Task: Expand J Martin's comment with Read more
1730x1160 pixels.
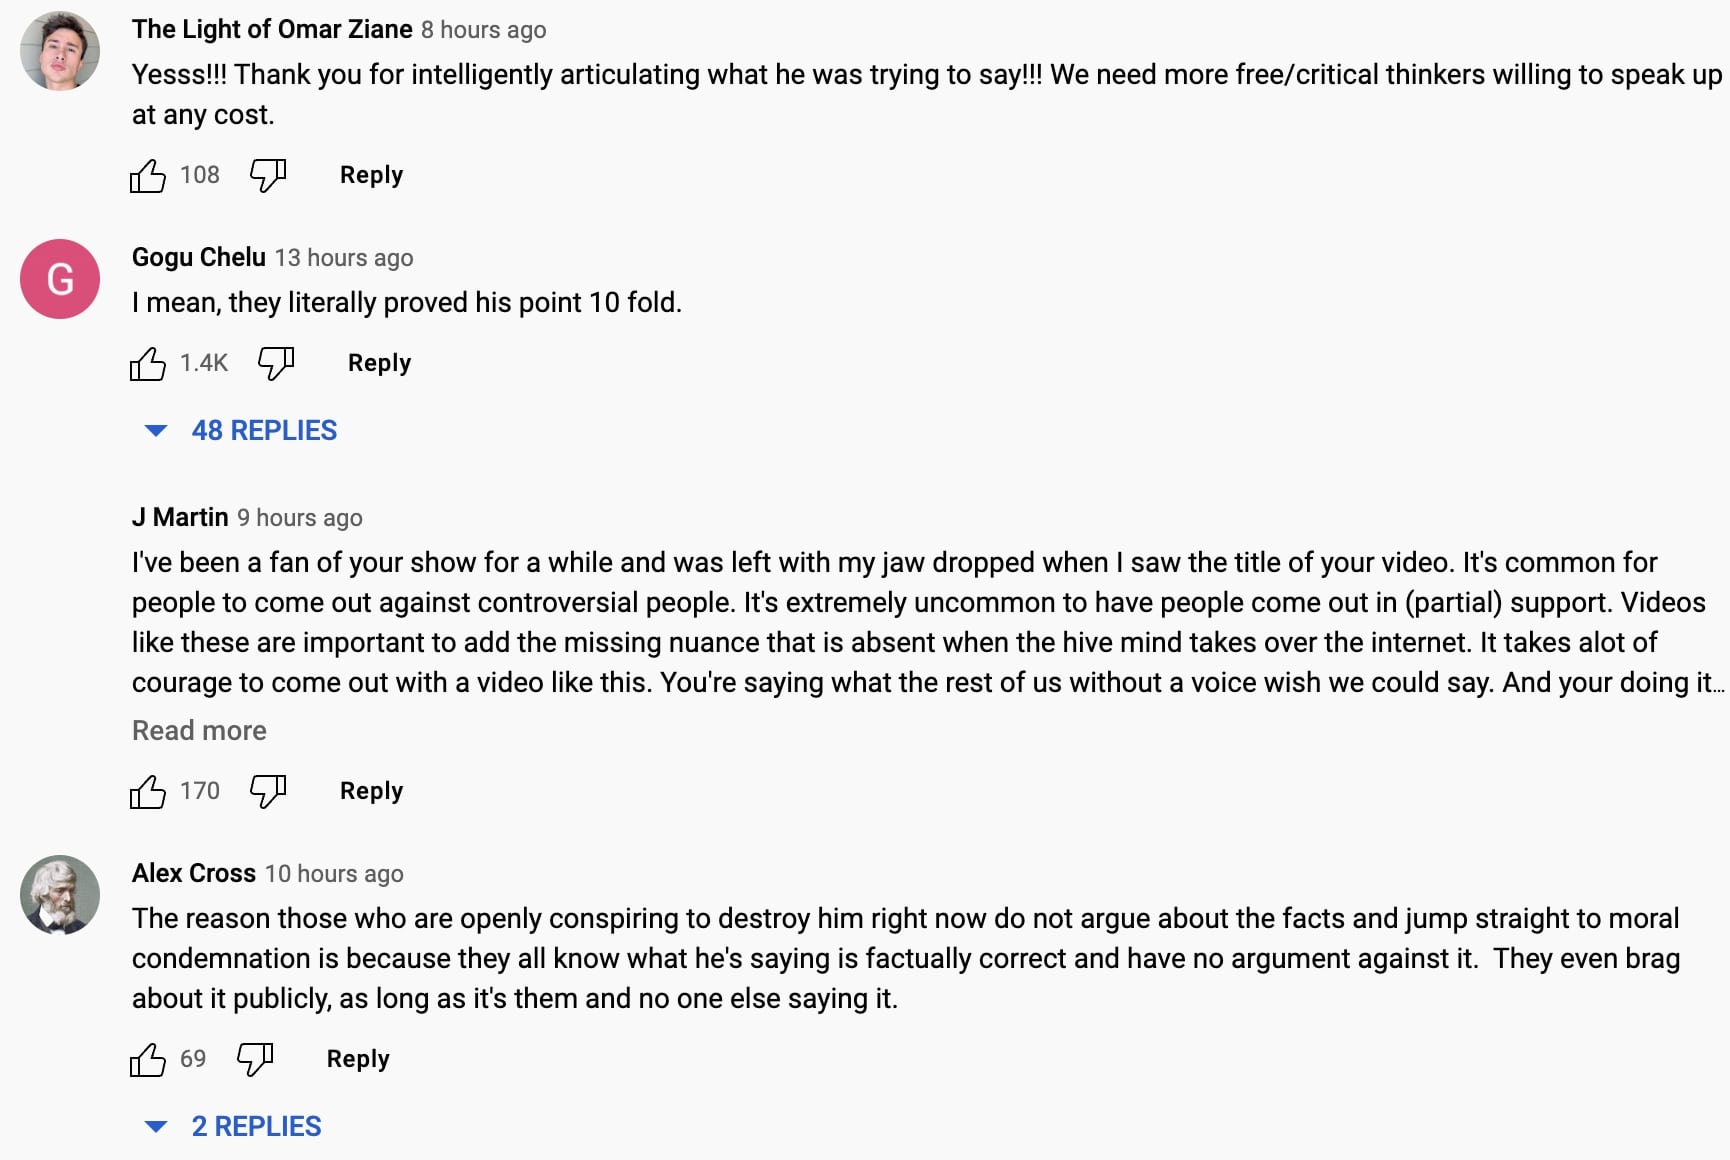Action: click(x=199, y=731)
